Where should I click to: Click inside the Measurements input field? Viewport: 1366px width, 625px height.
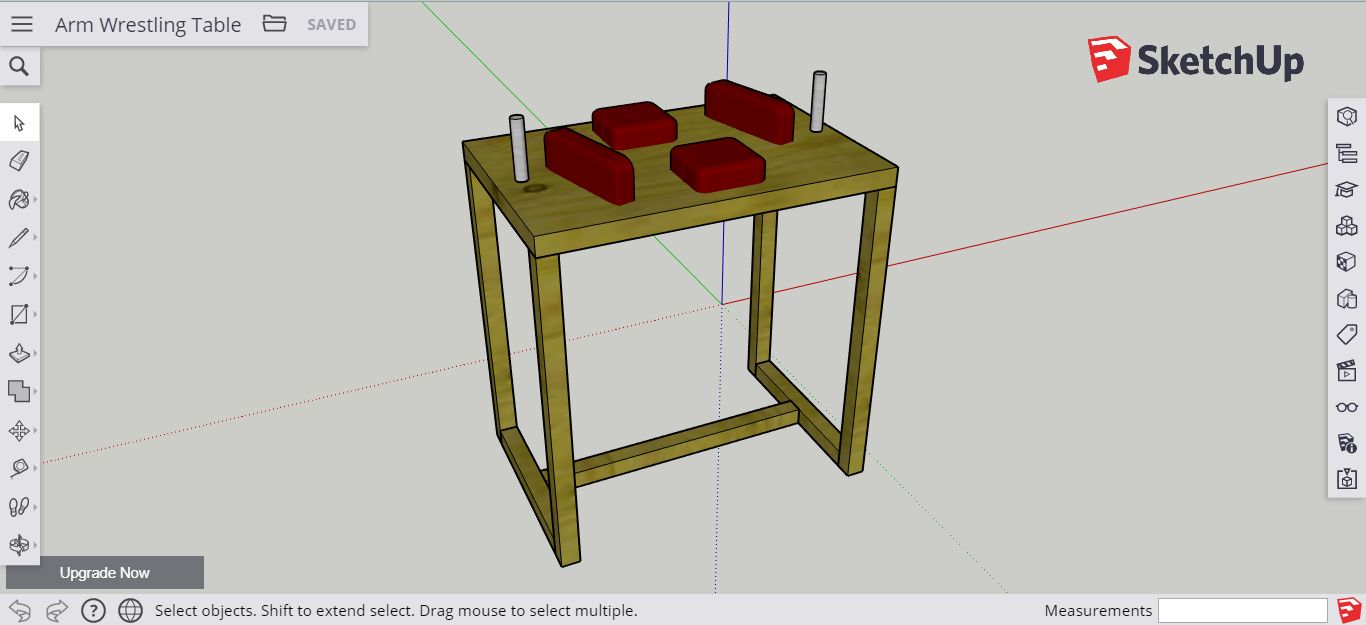[x=1243, y=610]
